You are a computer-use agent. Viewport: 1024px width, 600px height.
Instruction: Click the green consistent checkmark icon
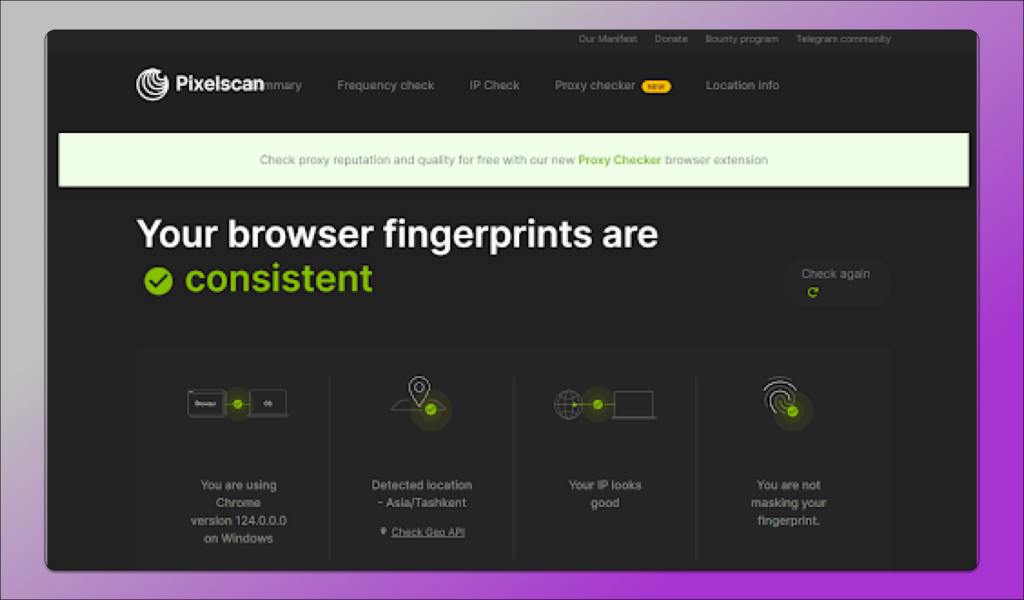tap(159, 281)
